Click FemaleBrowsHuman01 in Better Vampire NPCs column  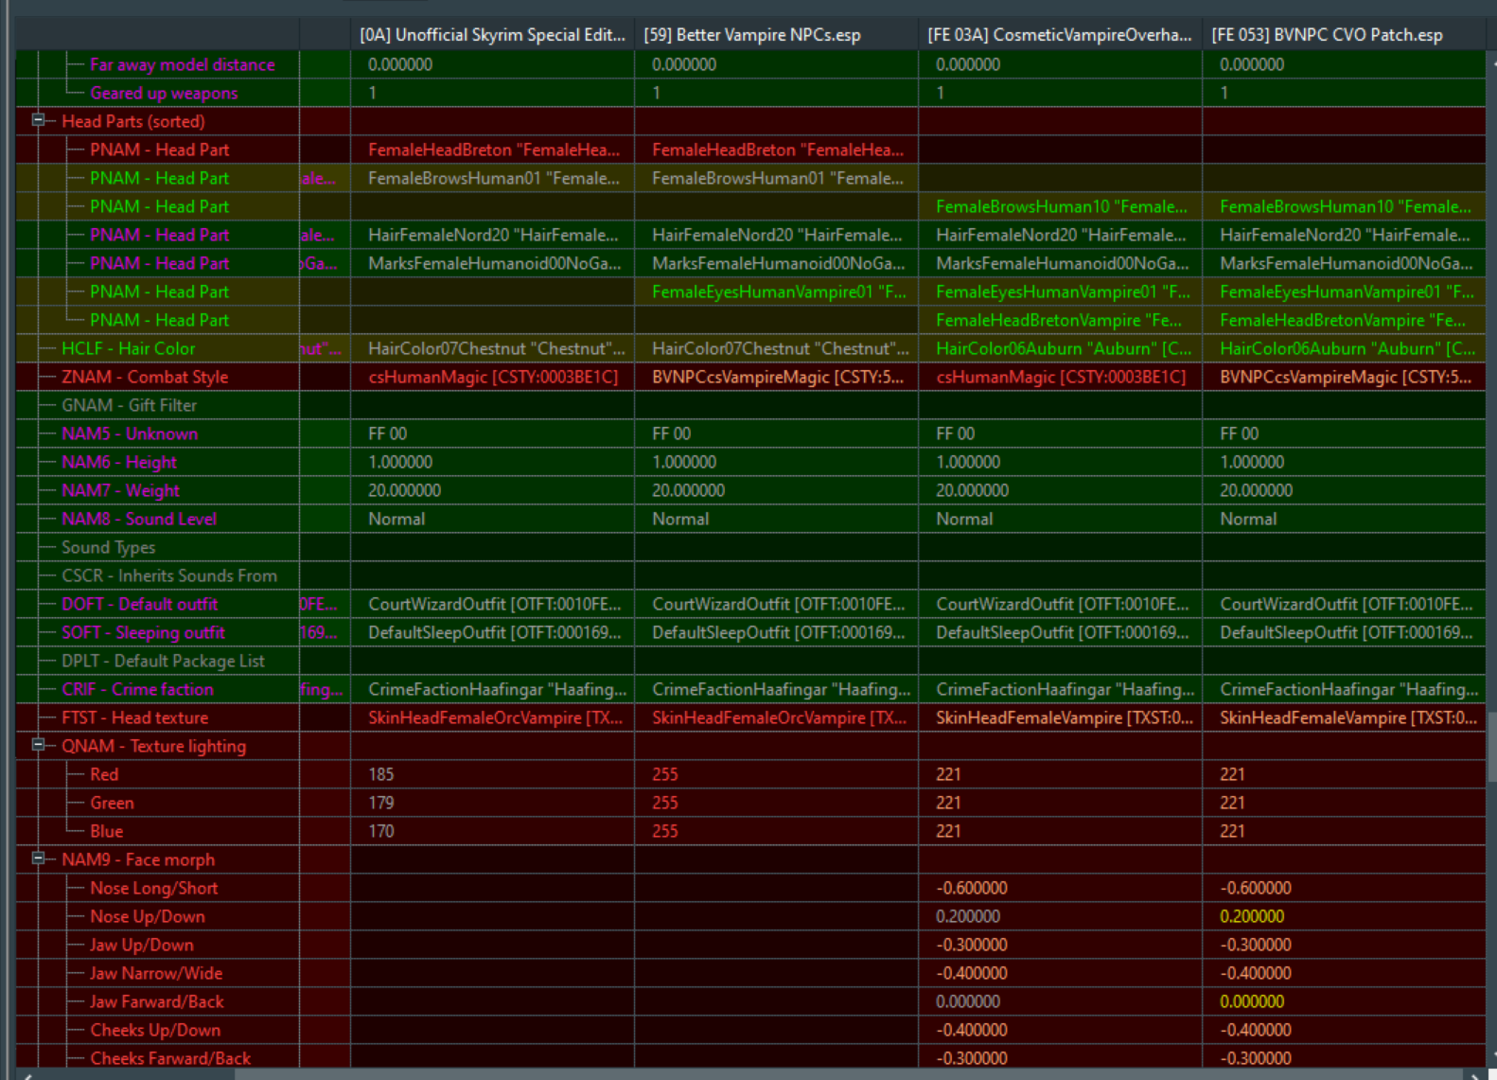(x=778, y=178)
